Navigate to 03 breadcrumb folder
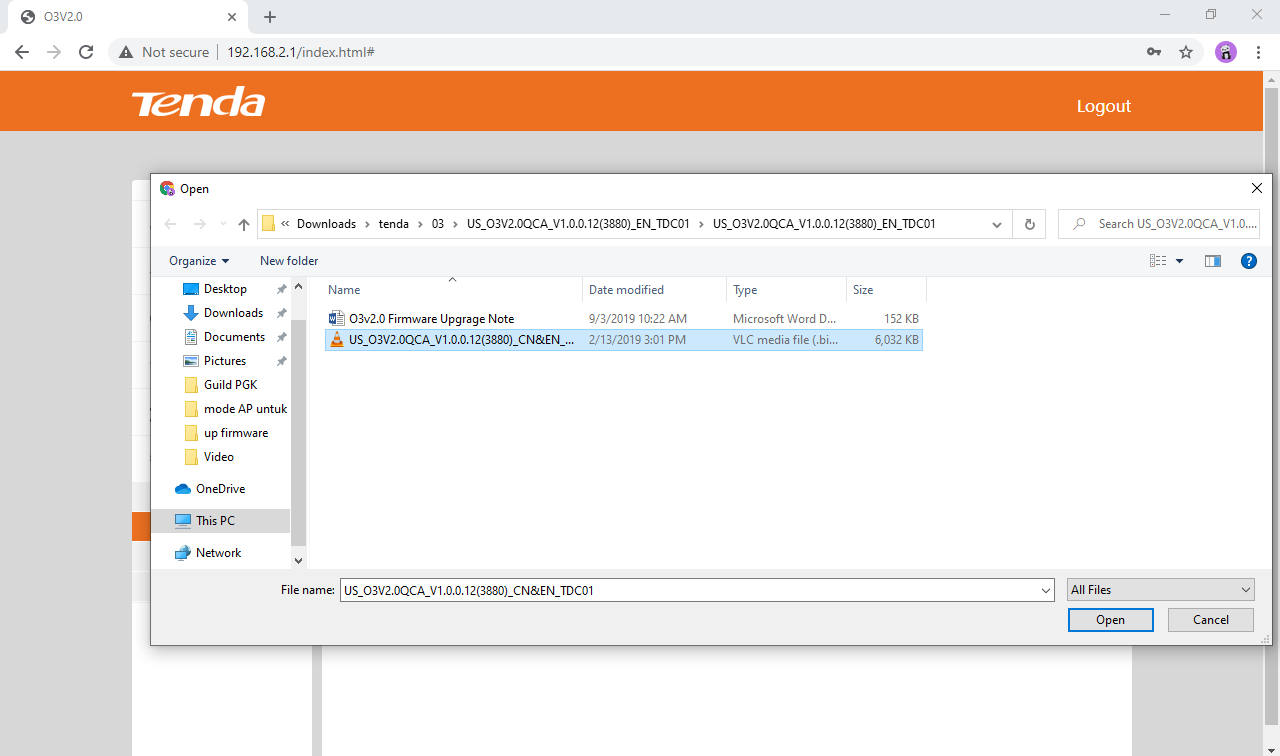 pos(438,224)
